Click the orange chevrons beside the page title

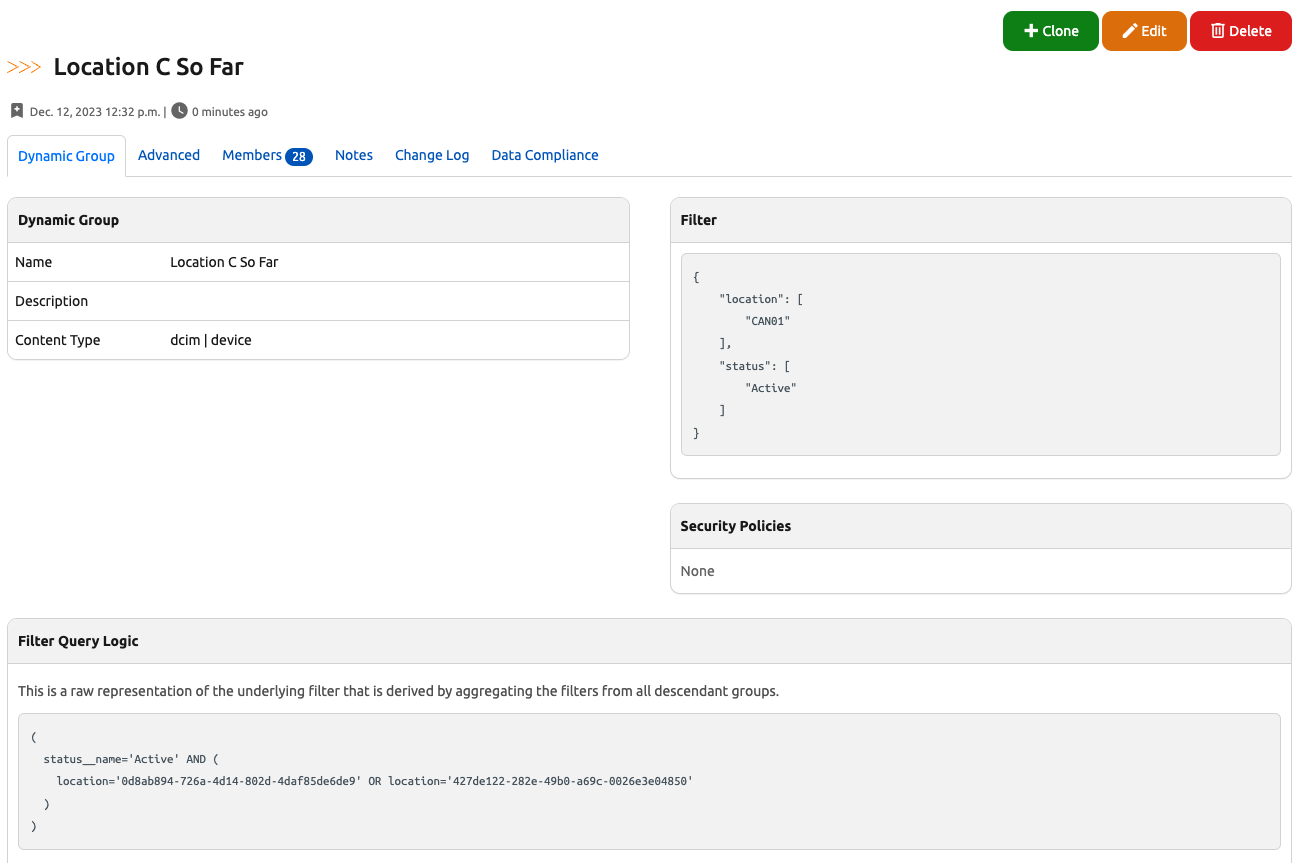pos(24,67)
